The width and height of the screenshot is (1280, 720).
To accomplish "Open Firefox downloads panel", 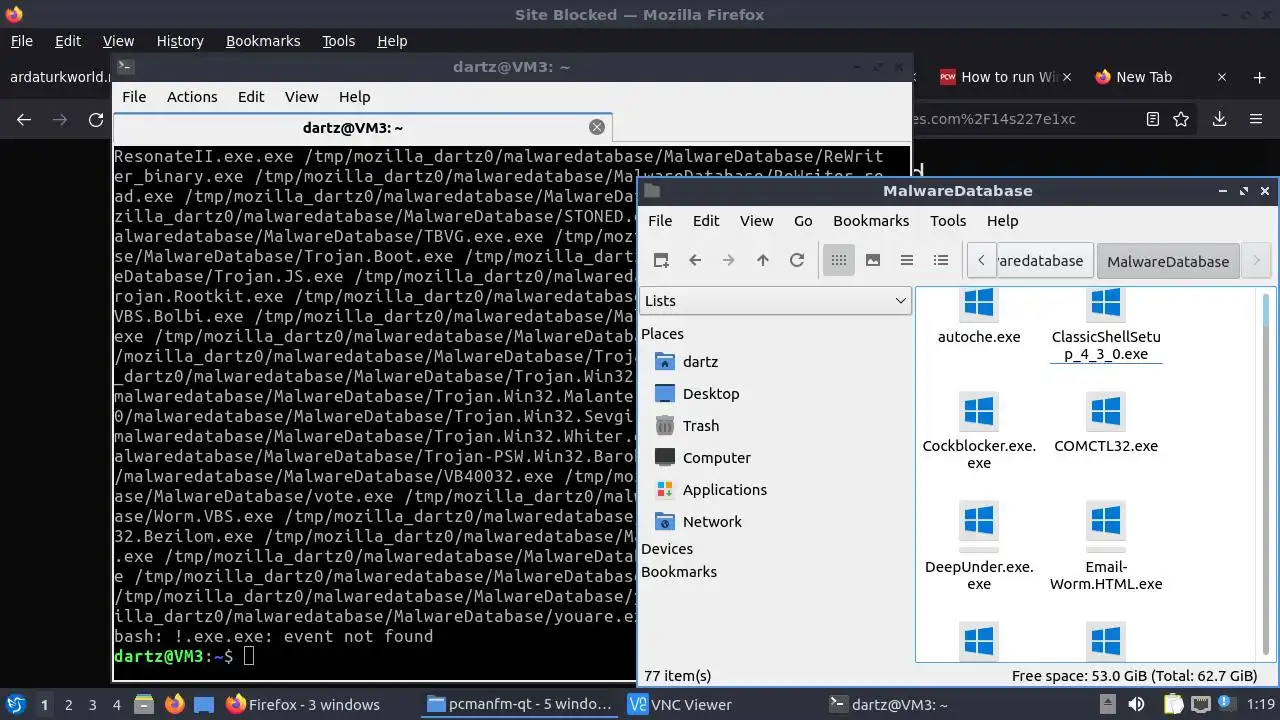I will click(1219, 119).
